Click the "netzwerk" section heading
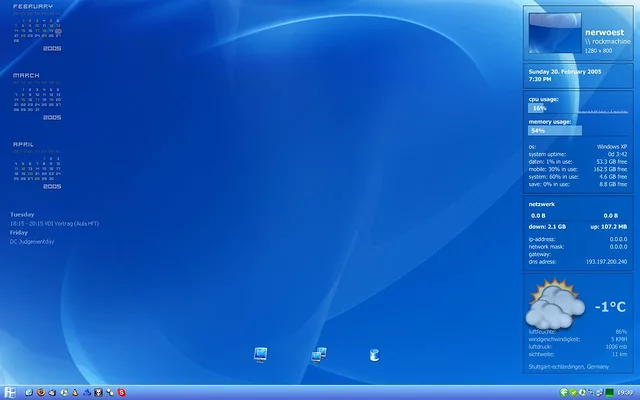The image size is (640, 400). (x=542, y=204)
